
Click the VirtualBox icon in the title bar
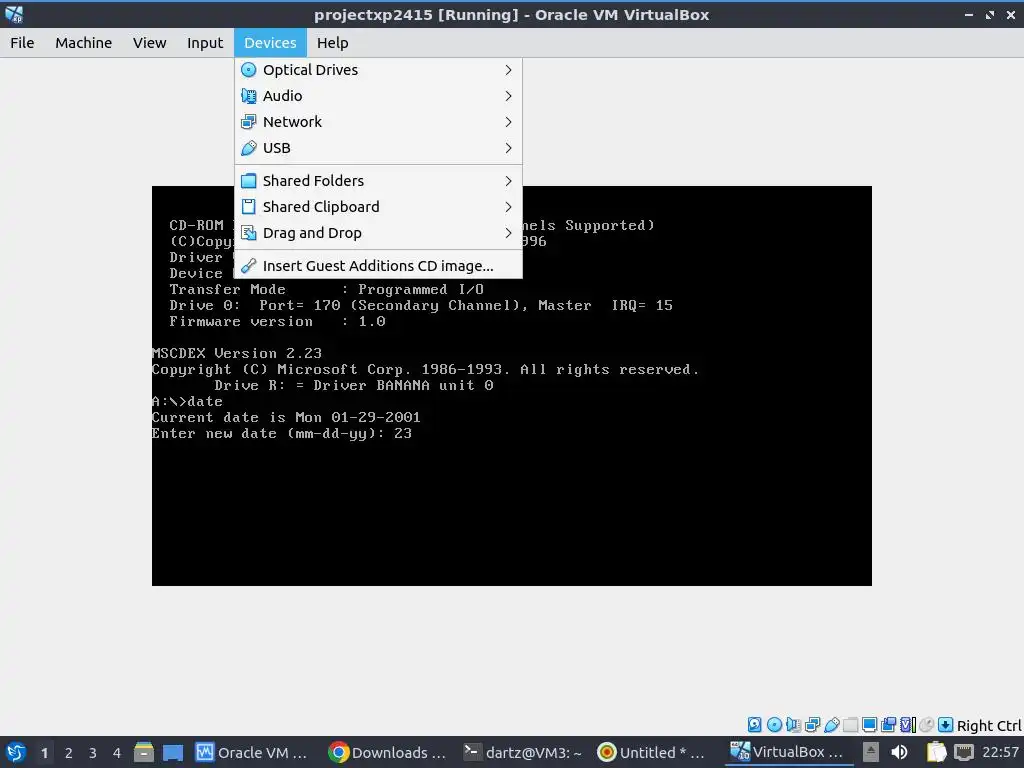click(14, 14)
